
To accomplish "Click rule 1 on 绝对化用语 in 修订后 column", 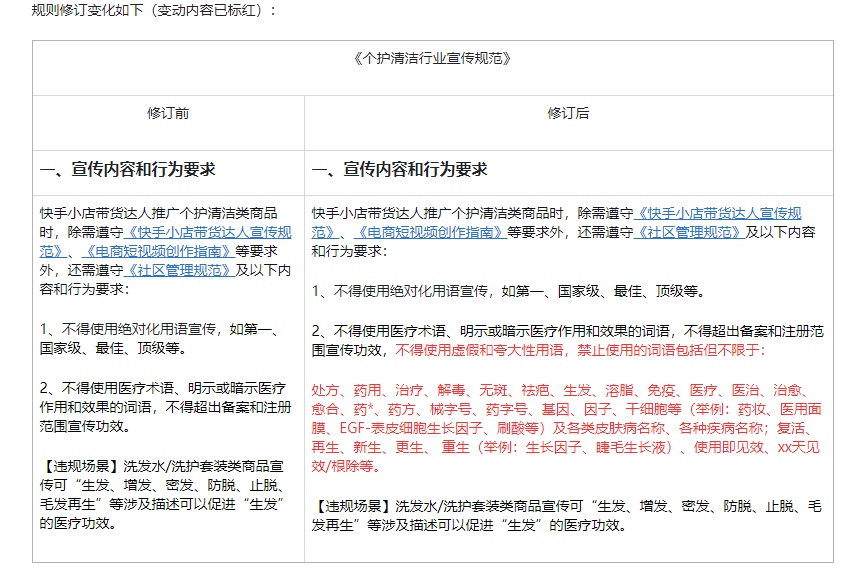I will (x=507, y=291).
